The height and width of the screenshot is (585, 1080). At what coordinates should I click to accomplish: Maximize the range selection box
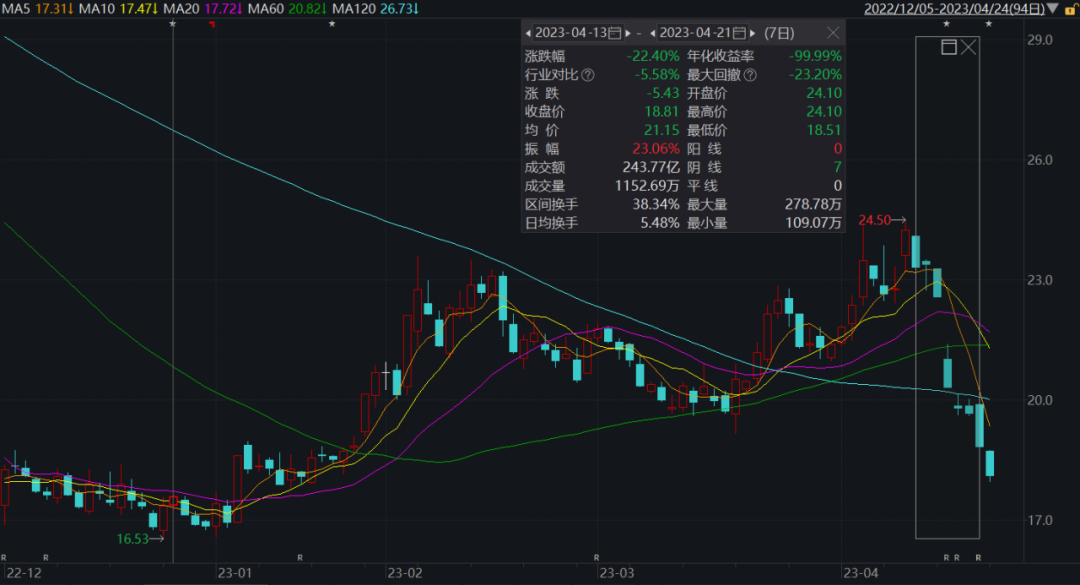tap(949, 47)
